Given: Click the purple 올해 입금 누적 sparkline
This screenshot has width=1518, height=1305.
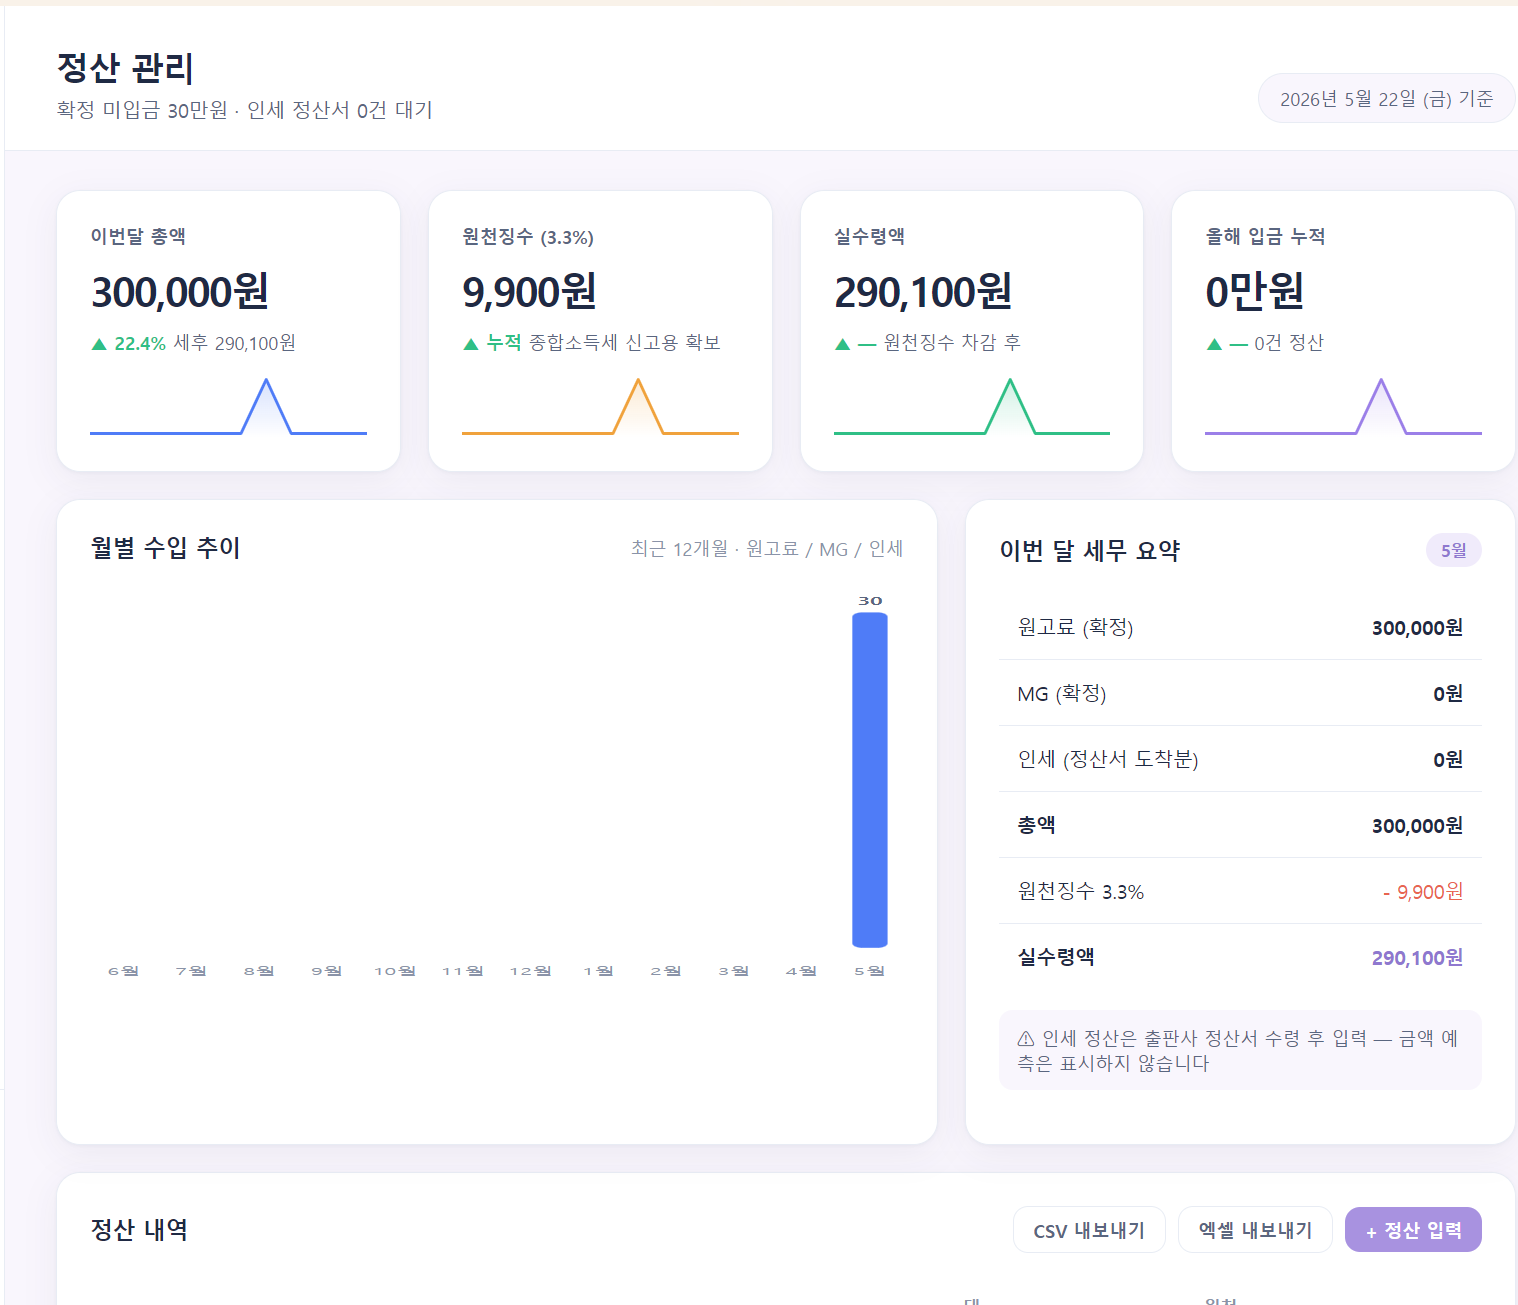Looking at the screenshot, I should pyautogui.click(x=1343, y=407).
